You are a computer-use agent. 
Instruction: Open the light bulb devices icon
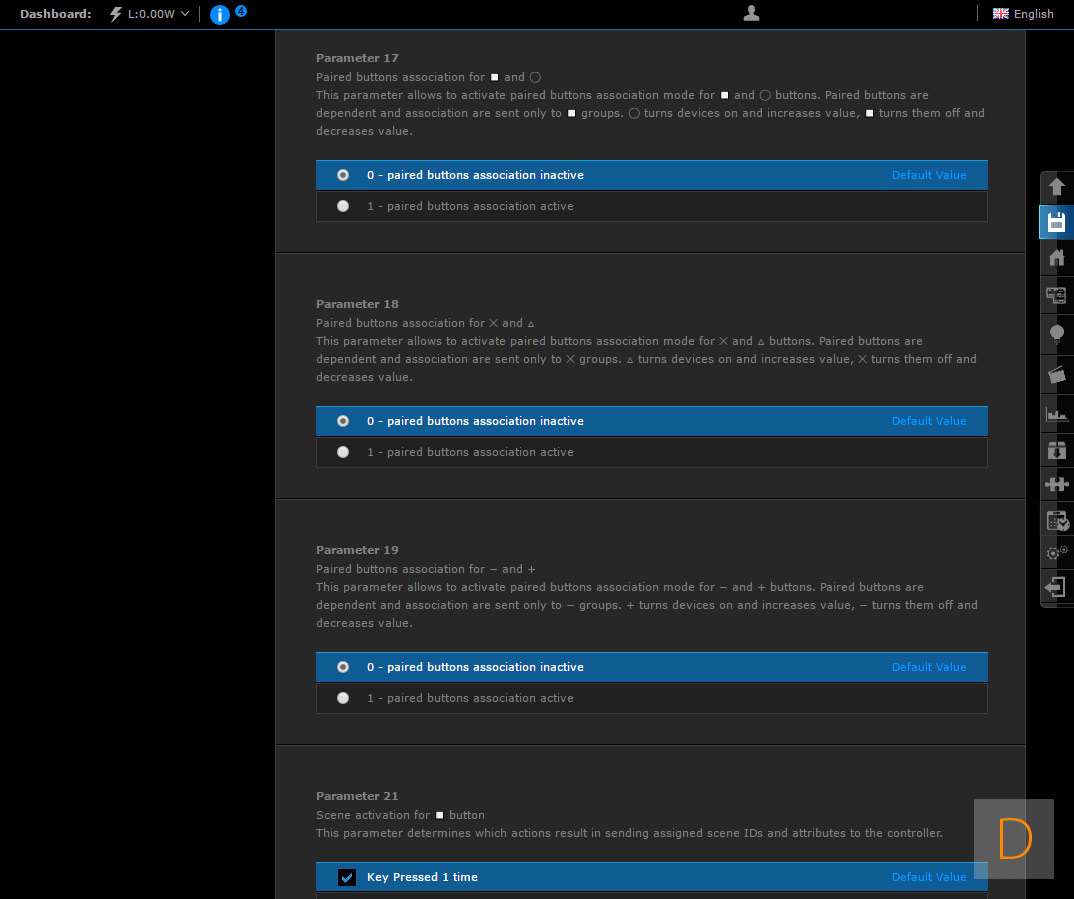(1056, 334)
